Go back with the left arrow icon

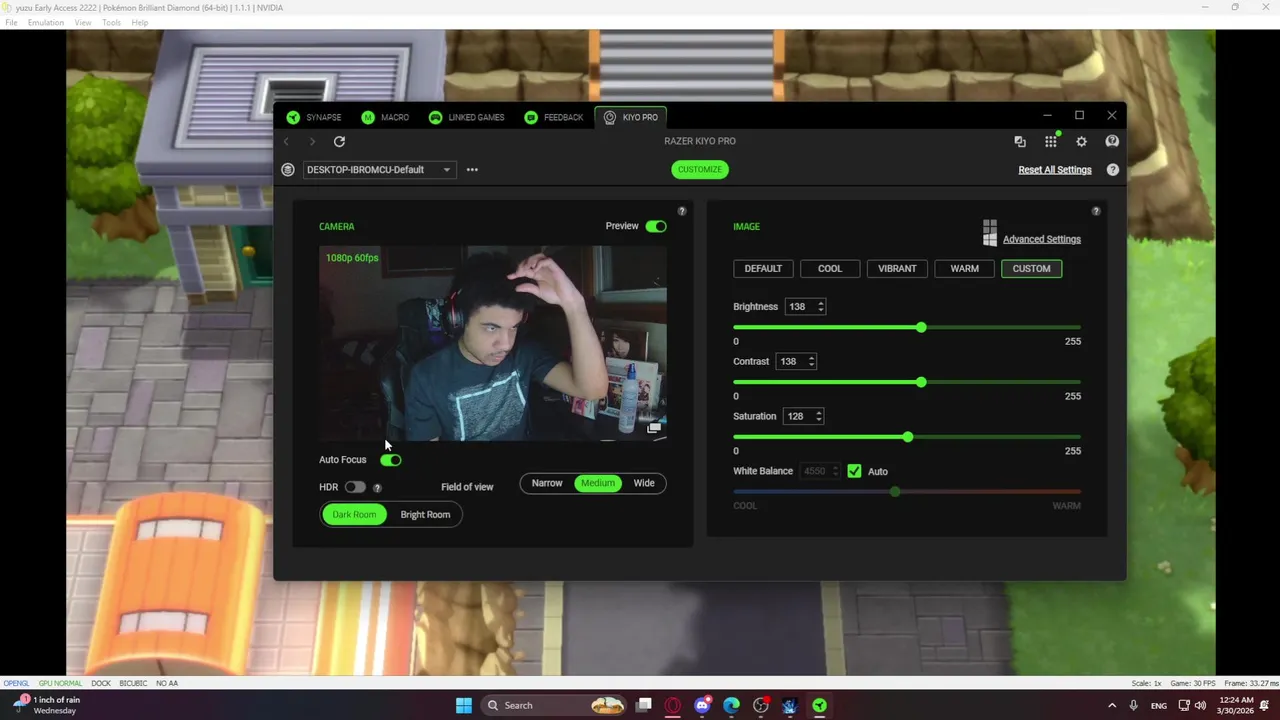(286, 142)
